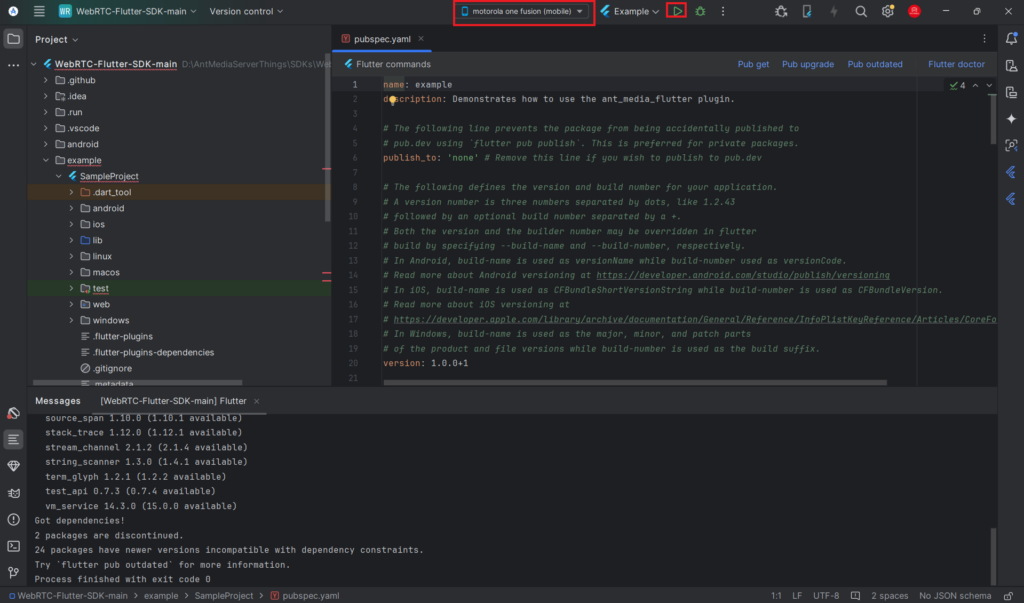The width and height of the screenshot is (1024, 603).
Task: Open the main hamburger menu
Action: (x=39, y=11)
